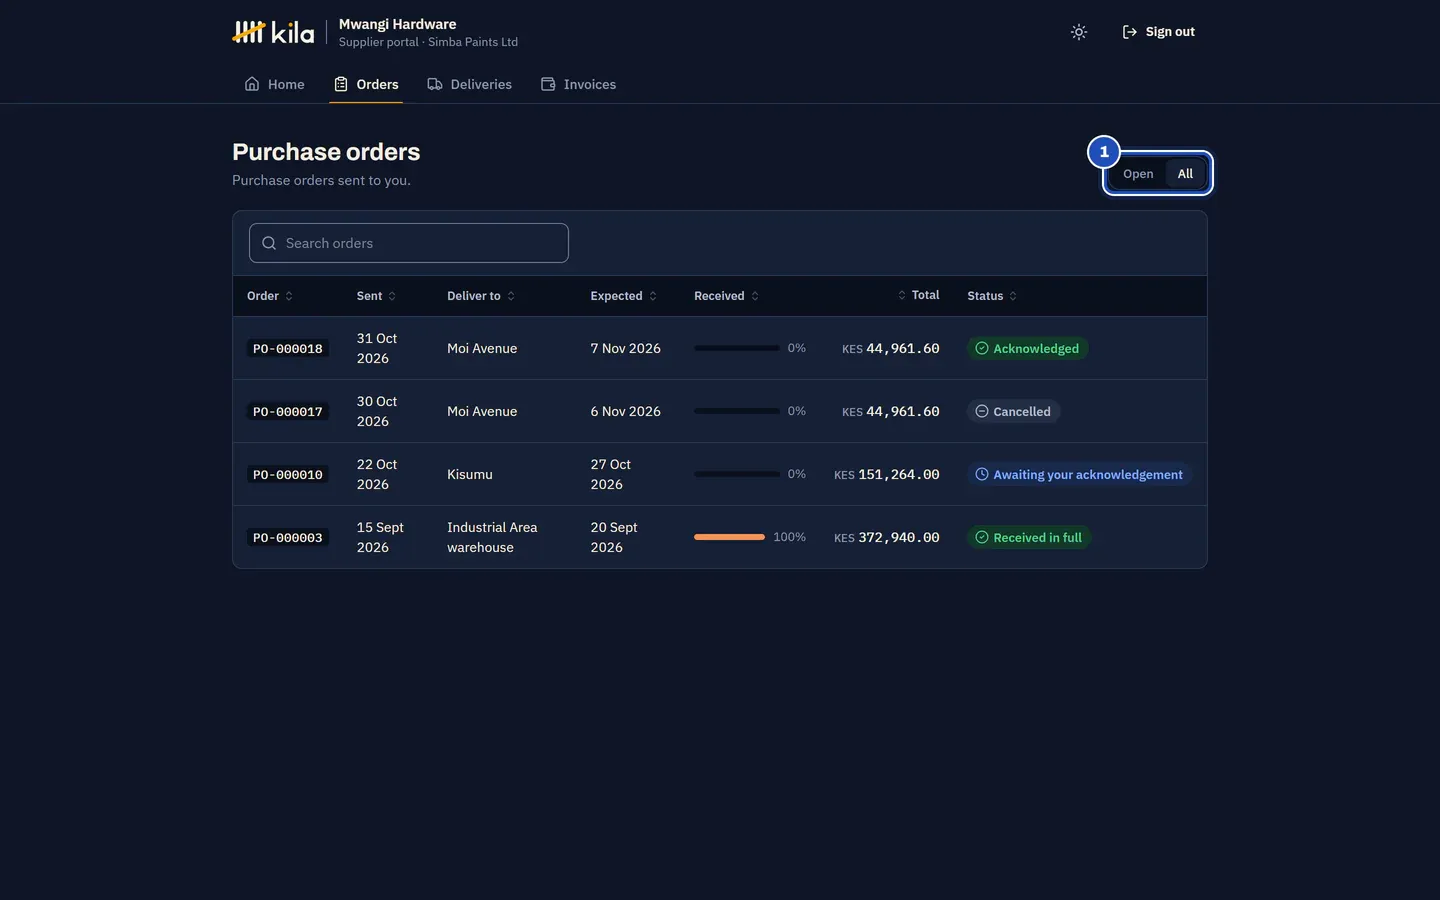The image size is (1440, 900).
Task: Click the Kisumu delivery location
Action: coord(470,474)
